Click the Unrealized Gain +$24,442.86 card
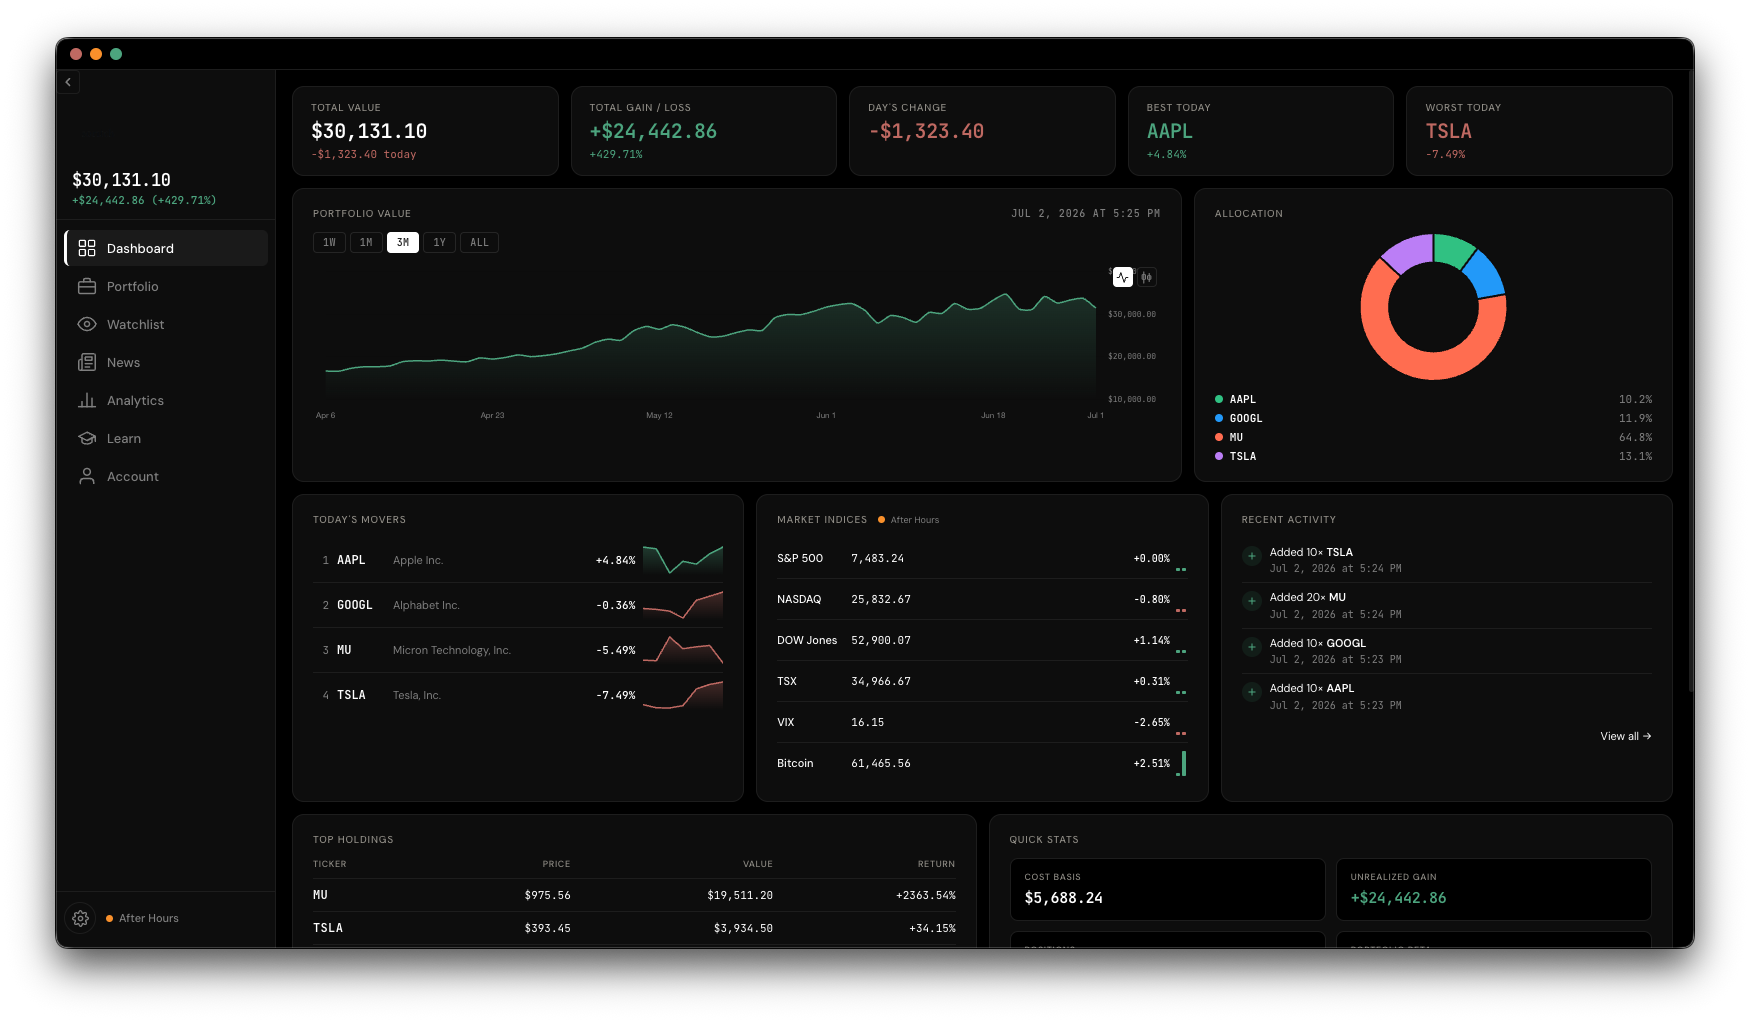This screenshot has width=1750, height=1022. tap(1493, 889)
